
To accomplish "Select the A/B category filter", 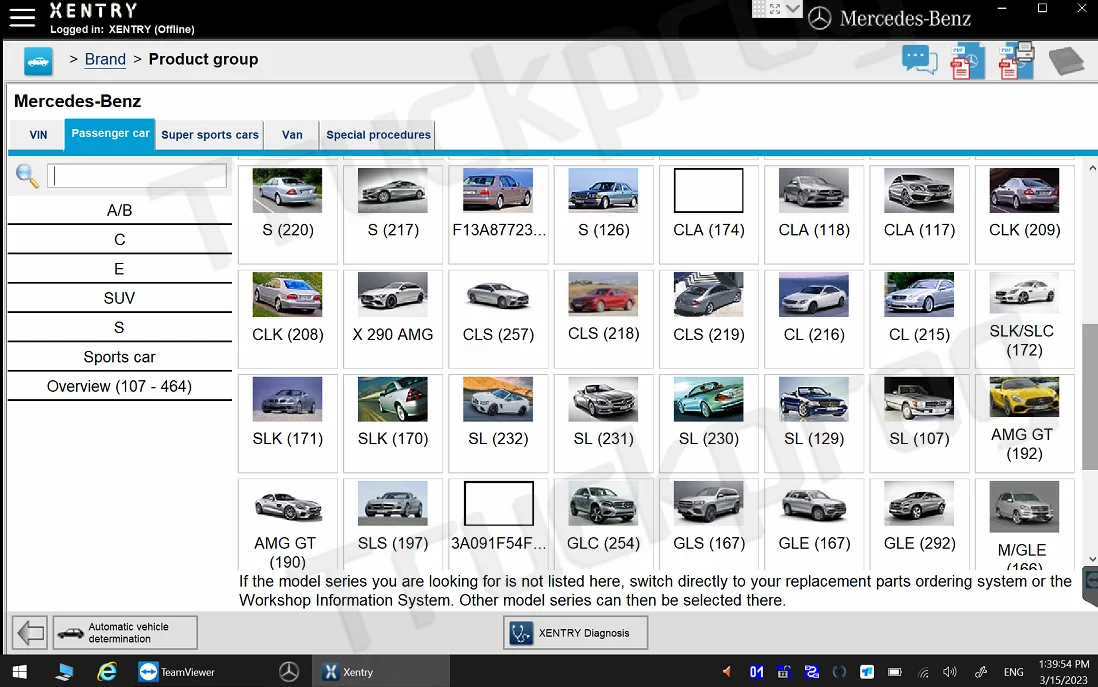I will pyautogui.click(x=120, y=210).
